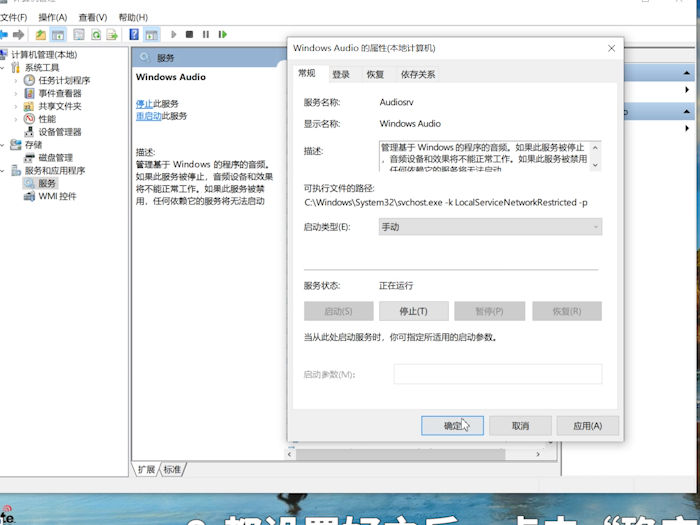700x525 pixels.
Task: Click the 取消 button
Action: pos(521,426)
